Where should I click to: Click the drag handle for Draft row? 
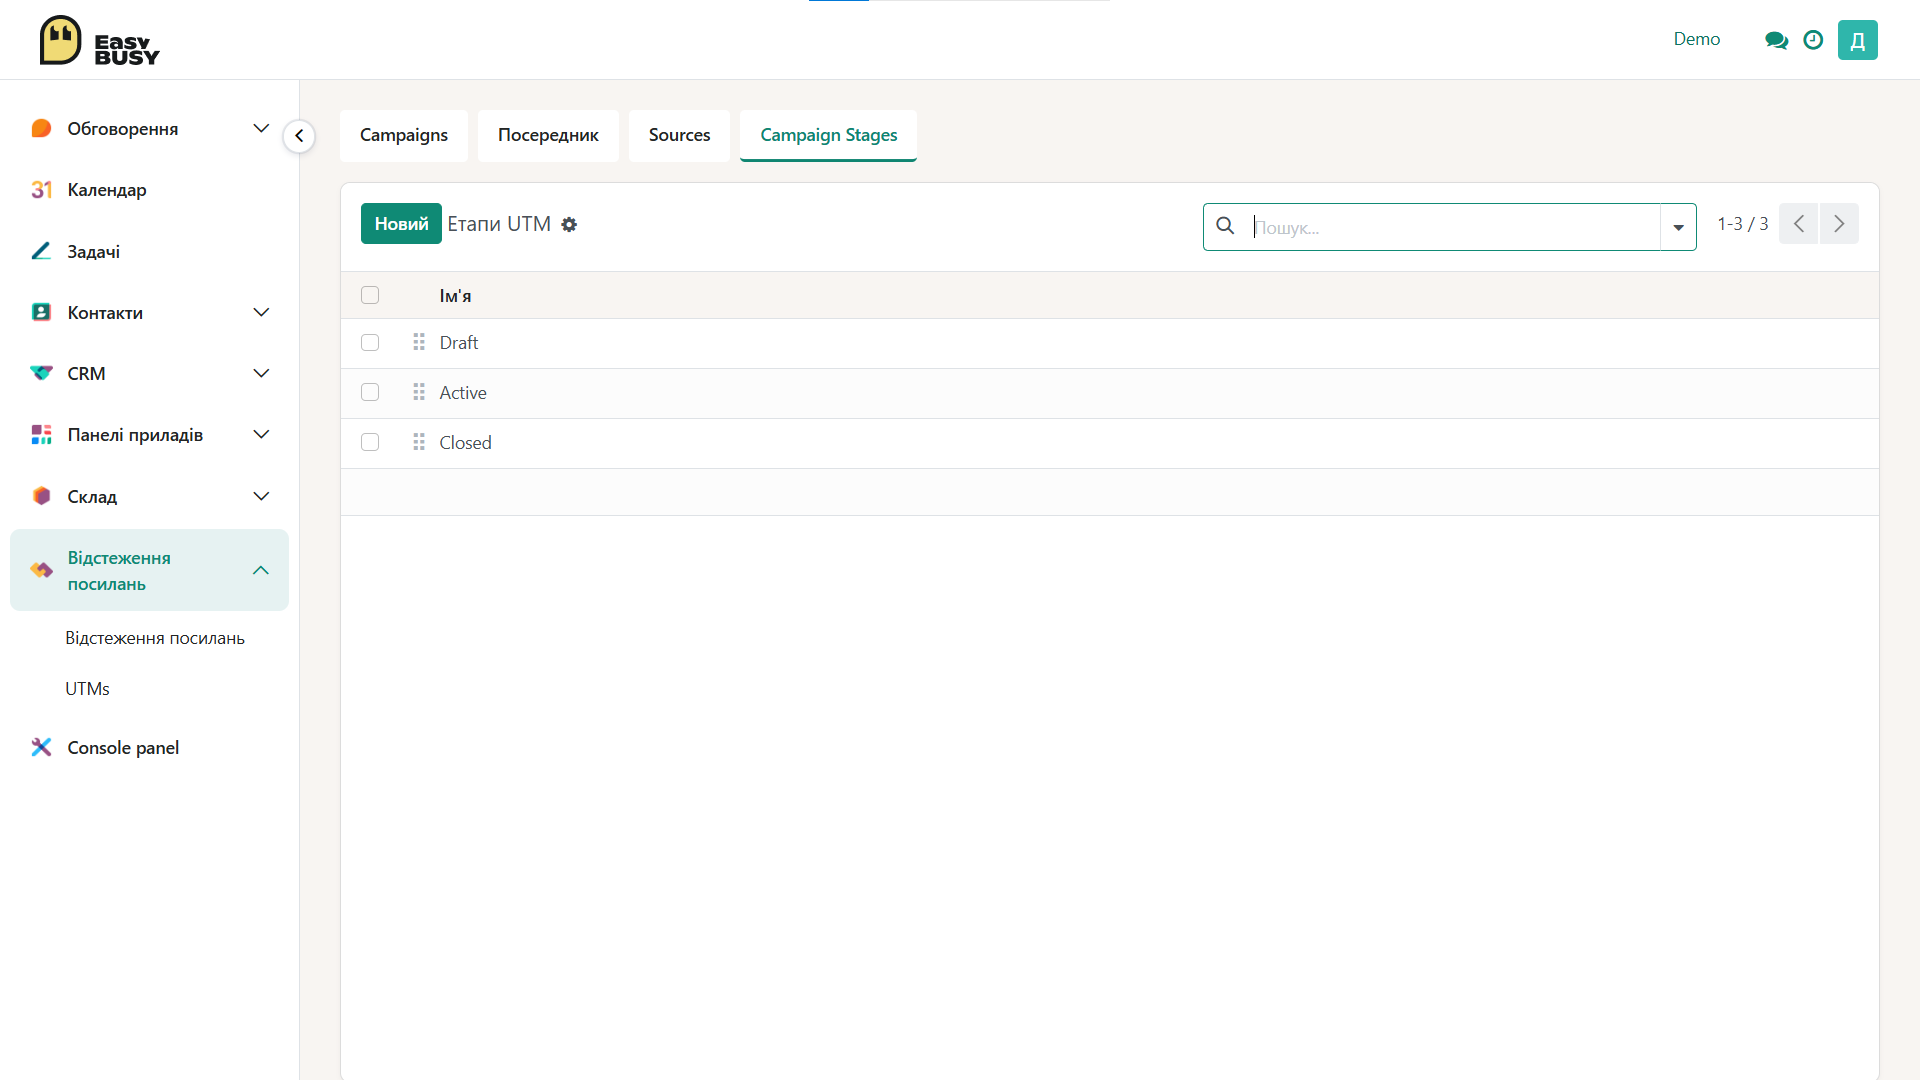point(419,342)
